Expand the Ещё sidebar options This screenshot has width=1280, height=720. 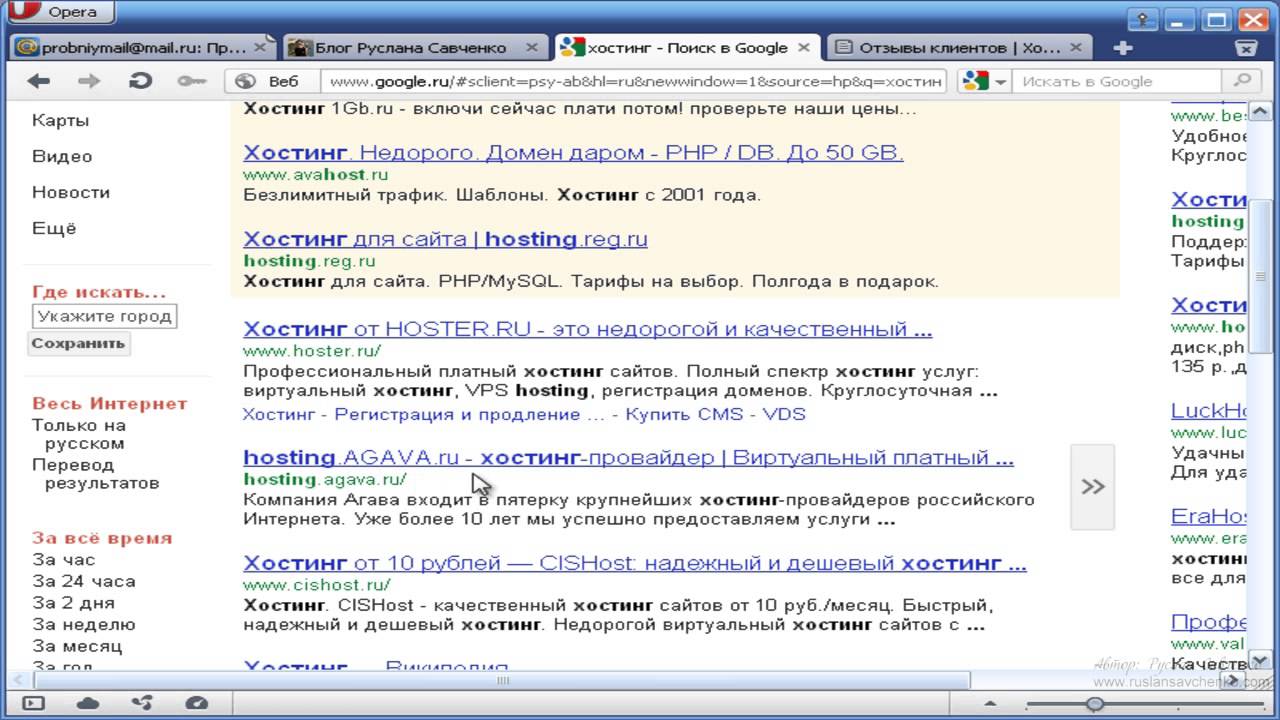[54, 228]
